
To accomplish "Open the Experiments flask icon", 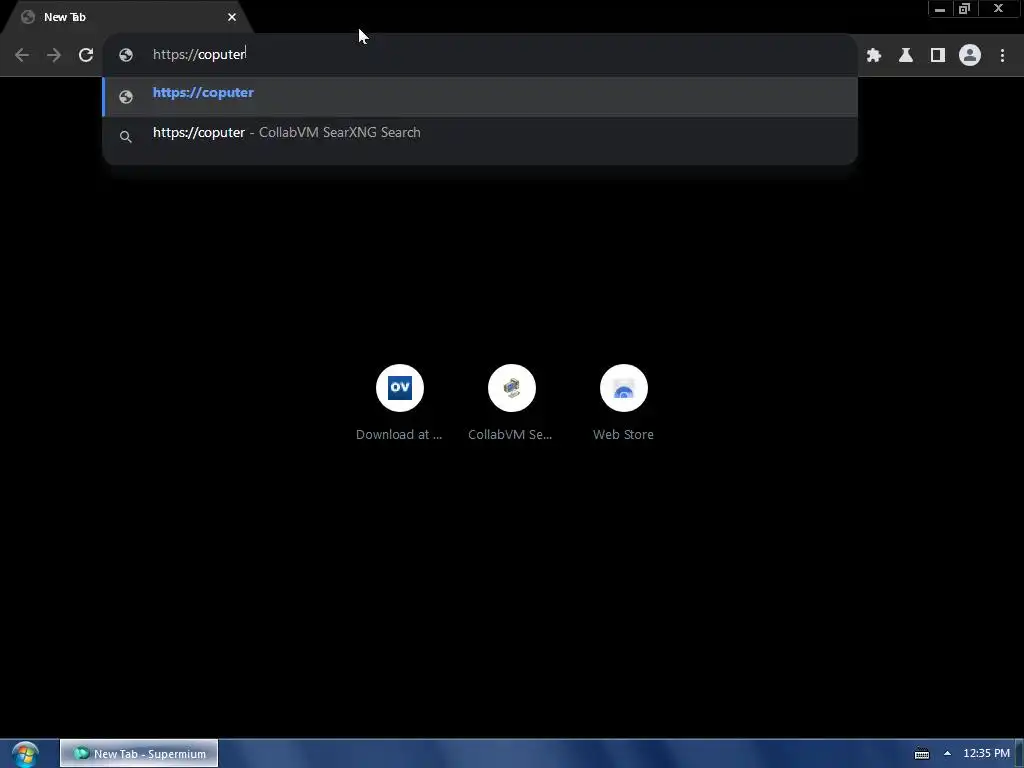I will 906,55.
